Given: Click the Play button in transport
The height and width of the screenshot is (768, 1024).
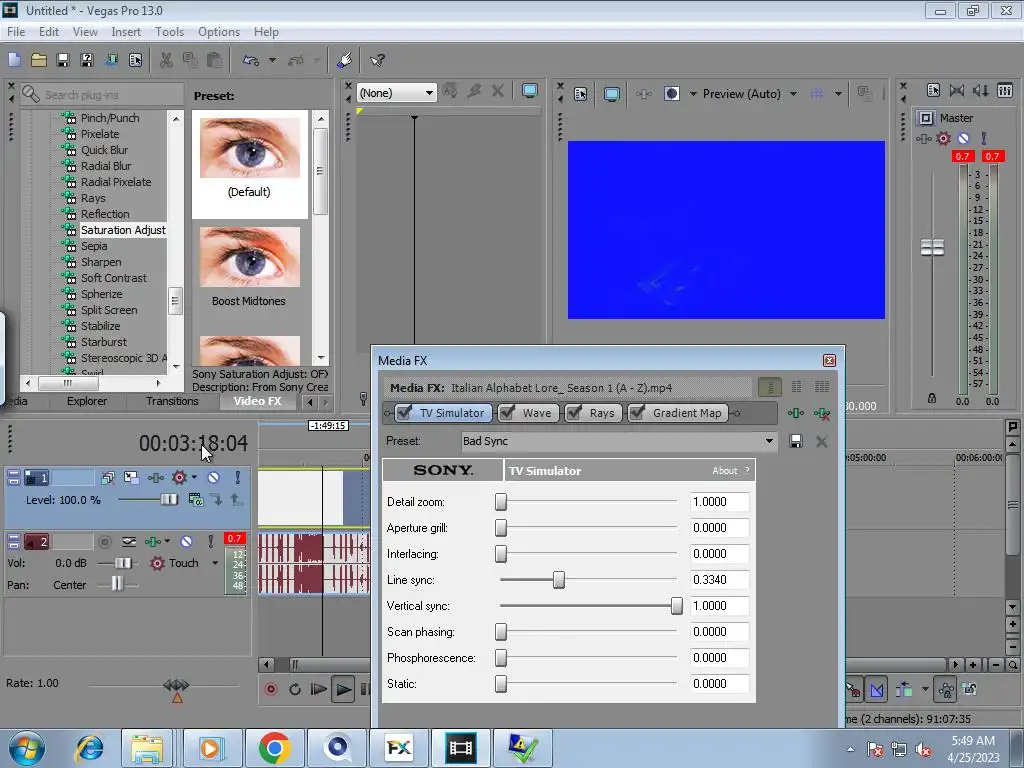Looking at the screenshot, I should pos(342,689).
